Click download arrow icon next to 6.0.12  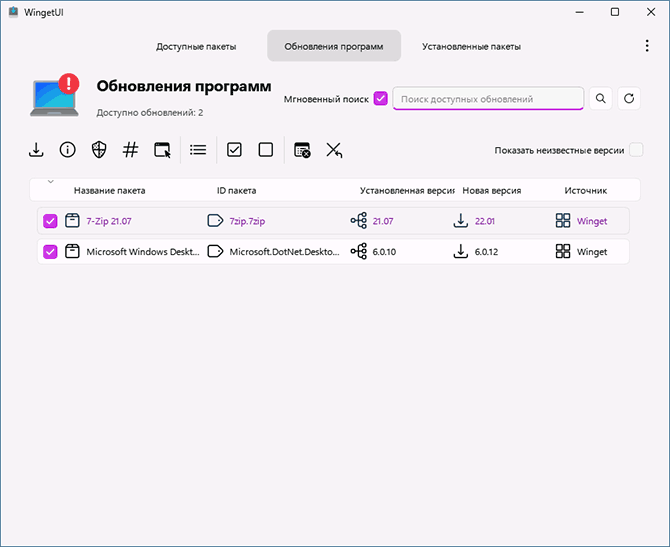461,251
